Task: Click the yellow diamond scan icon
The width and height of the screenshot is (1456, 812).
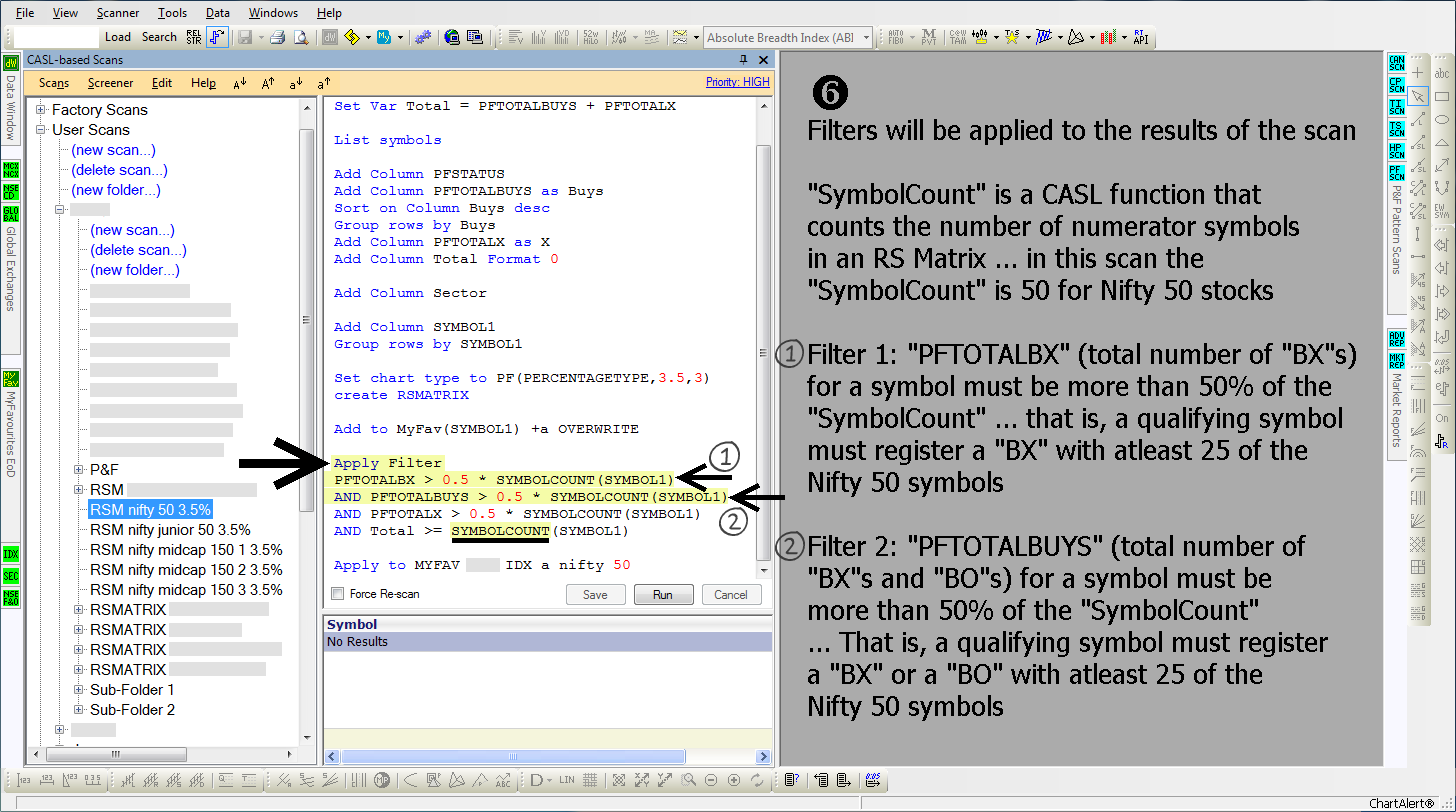Action: [x=351, y=37]
